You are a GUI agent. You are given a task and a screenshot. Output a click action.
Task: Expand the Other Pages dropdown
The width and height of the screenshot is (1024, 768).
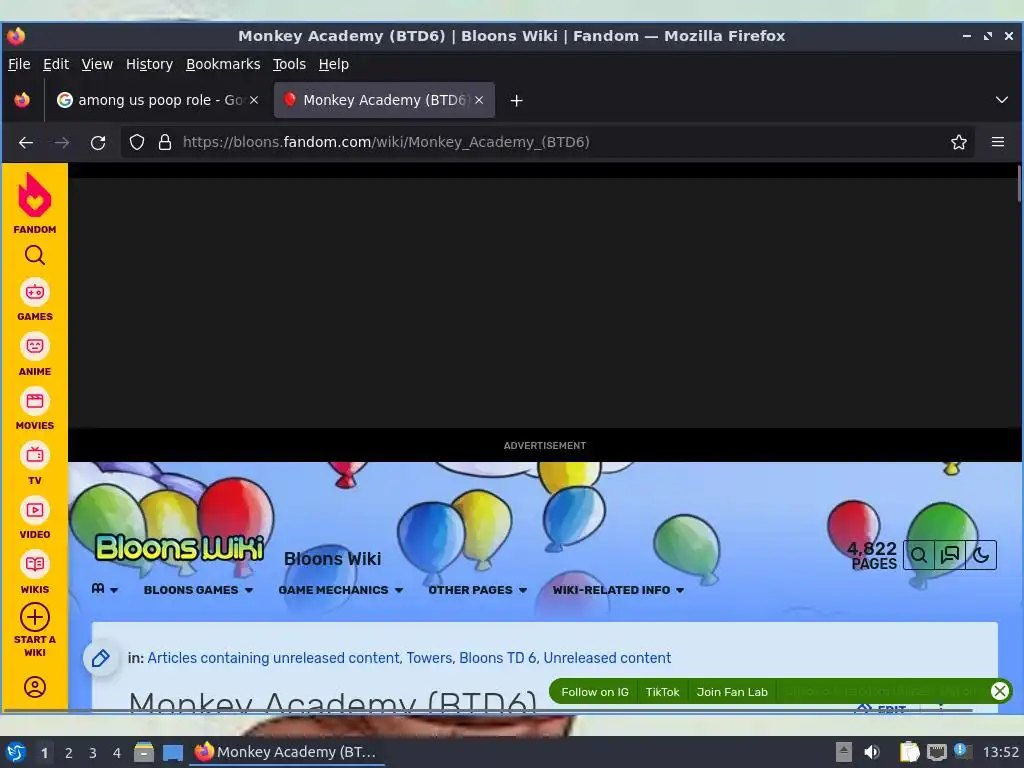[x=477, y=590]
